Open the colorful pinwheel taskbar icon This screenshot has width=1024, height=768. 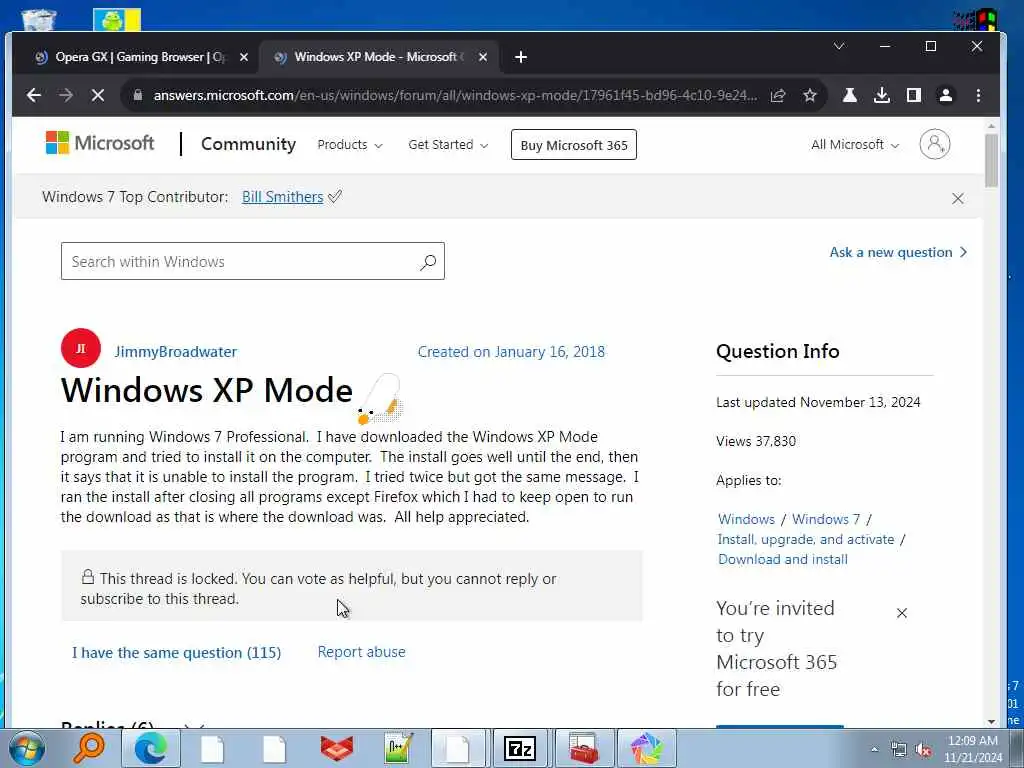click(647, 749)
